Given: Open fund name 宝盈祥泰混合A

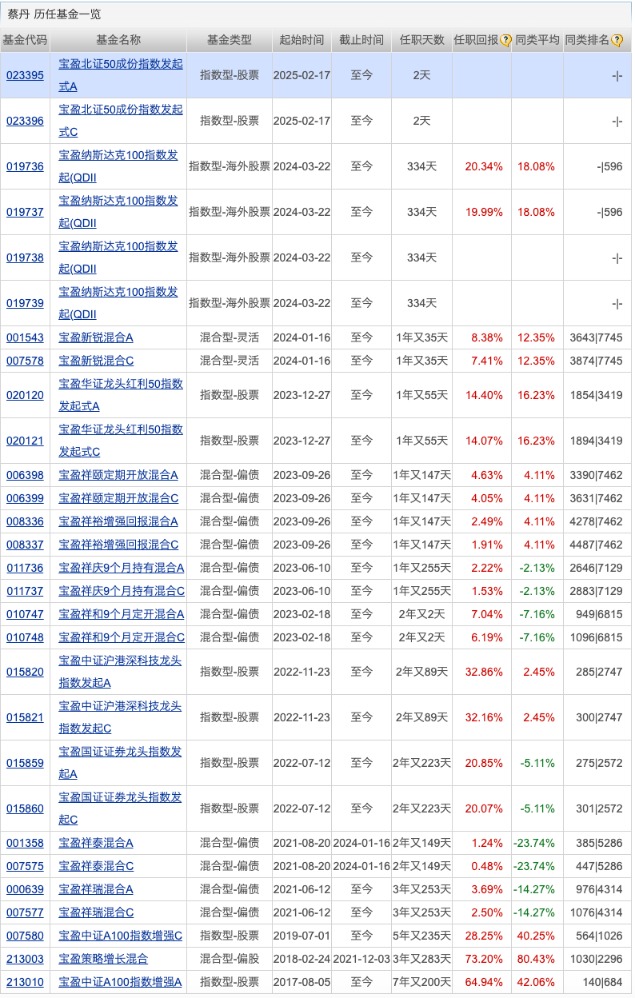Looking at the screenshot, I should 96,843.
